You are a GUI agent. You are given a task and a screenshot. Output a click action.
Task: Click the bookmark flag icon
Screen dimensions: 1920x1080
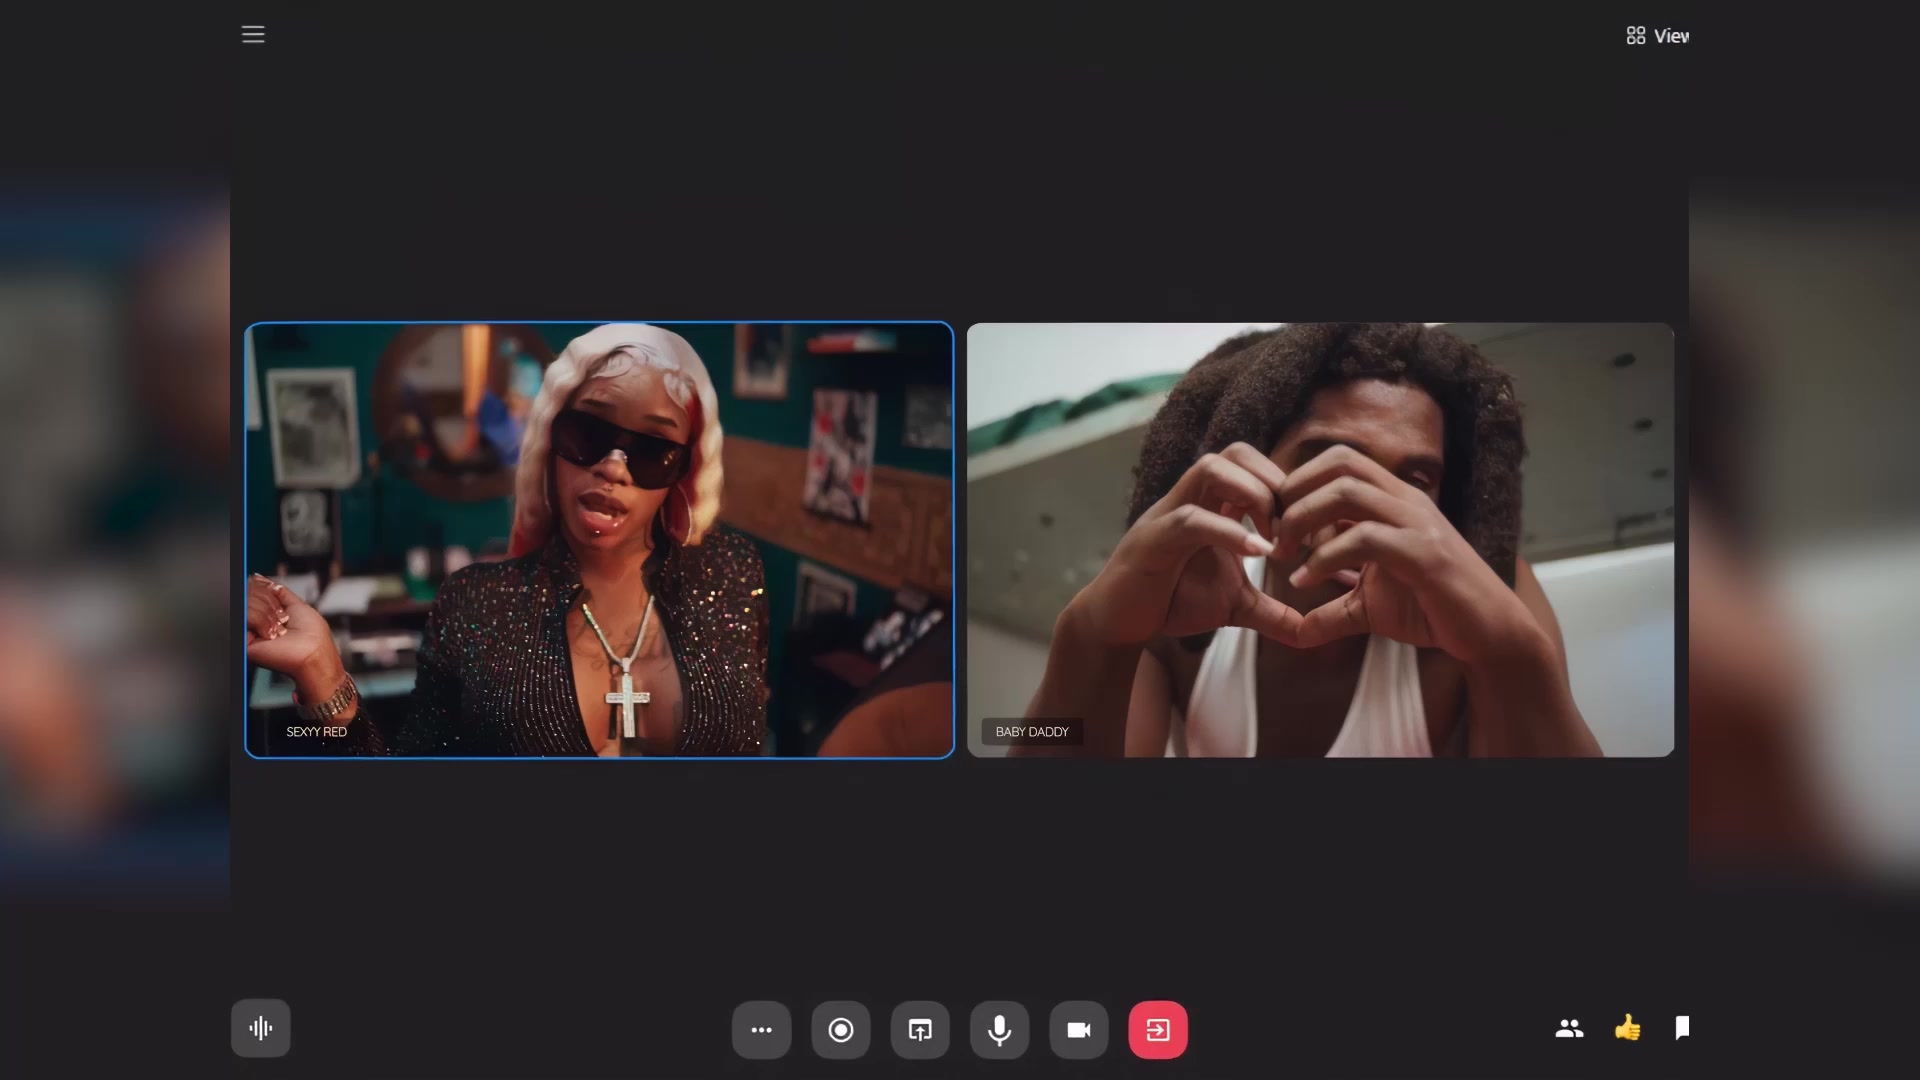[1682, 1027]
